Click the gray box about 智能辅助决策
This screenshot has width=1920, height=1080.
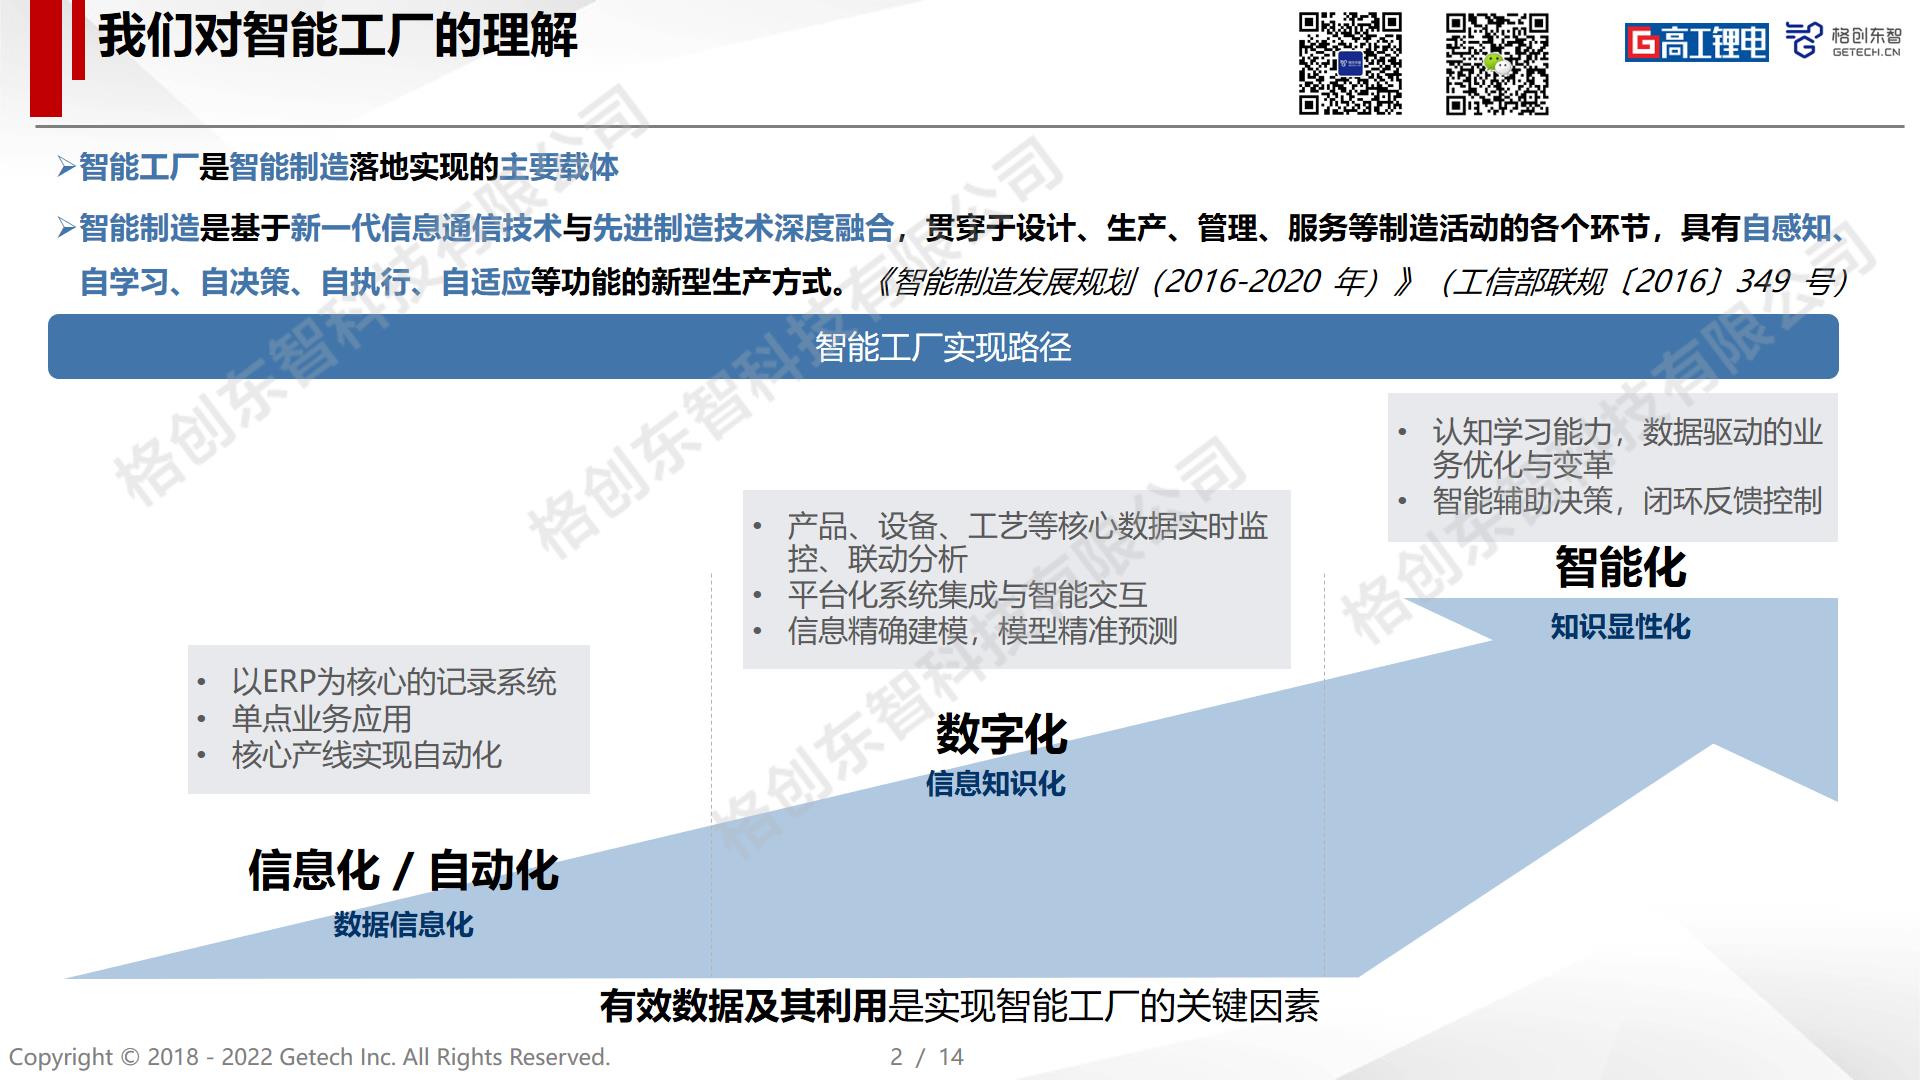pyautogui.click(x=1612, y=468)
